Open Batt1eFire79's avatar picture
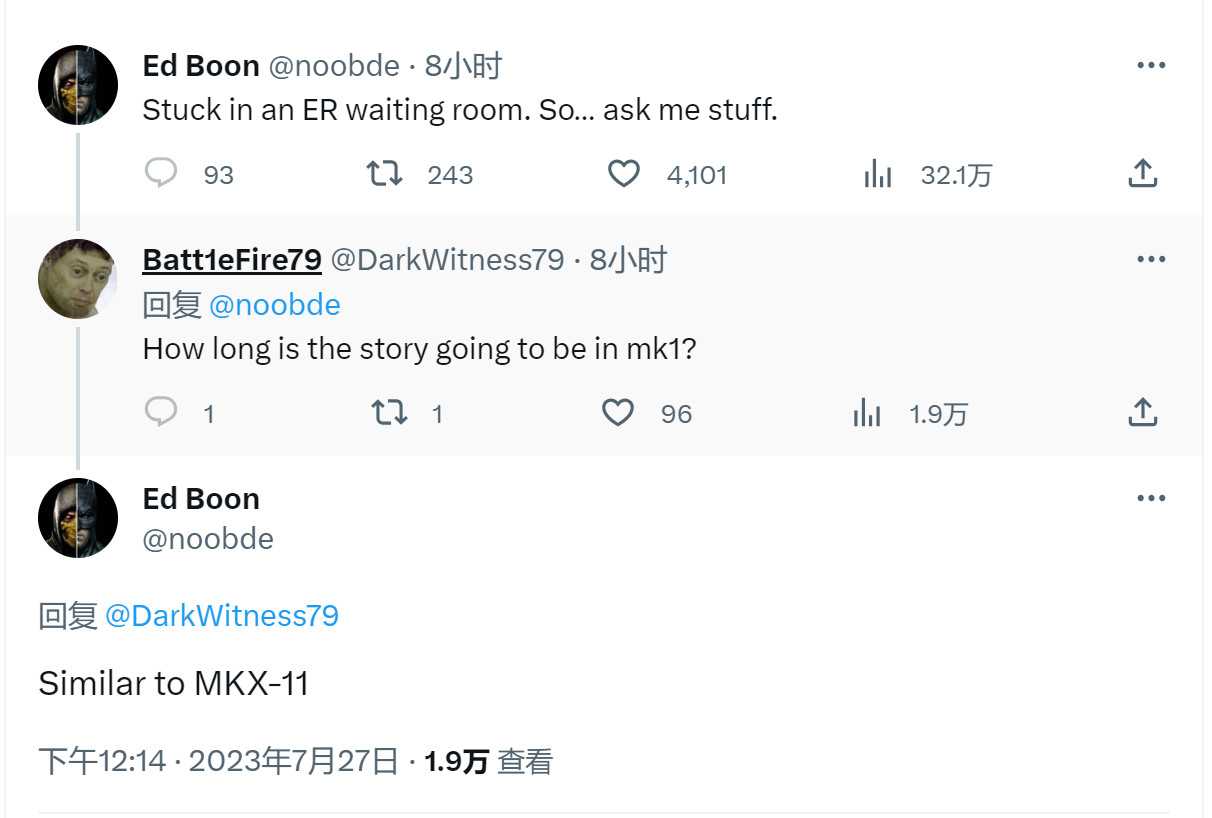The height and width of the screenshot is (818, 1212). (x=78, y=279)
